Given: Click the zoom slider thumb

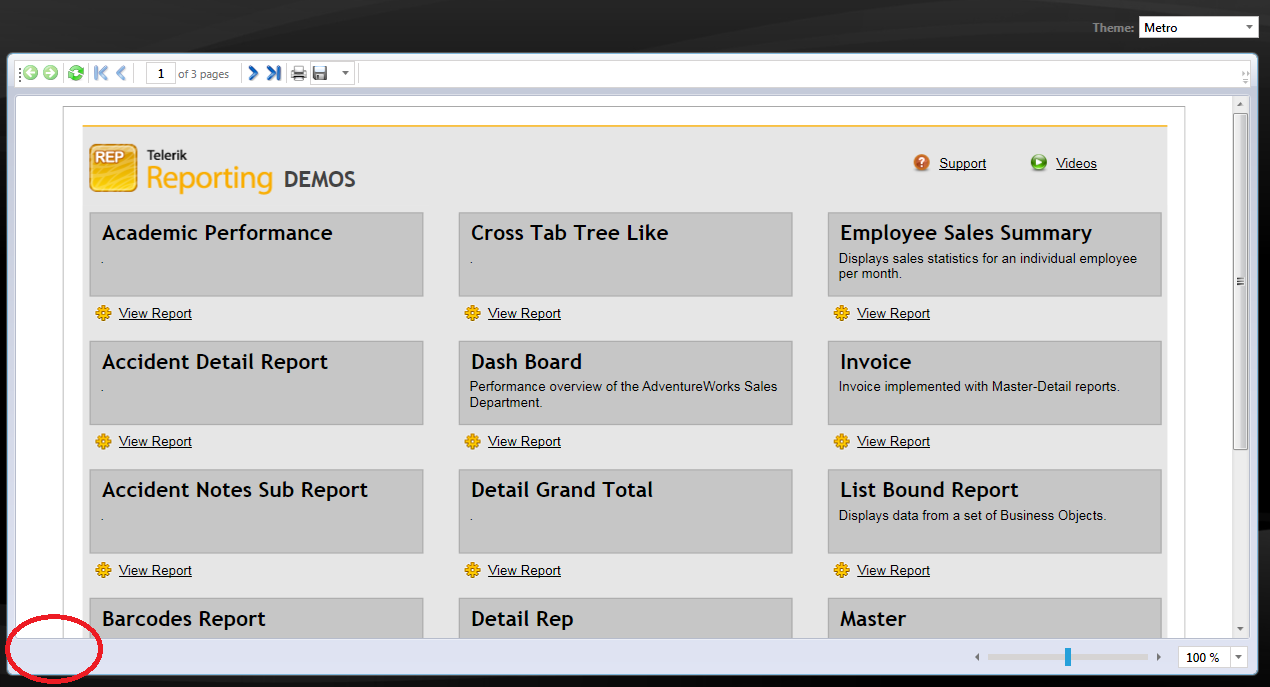Looking at the screenshot, I should click(1068, 657).
